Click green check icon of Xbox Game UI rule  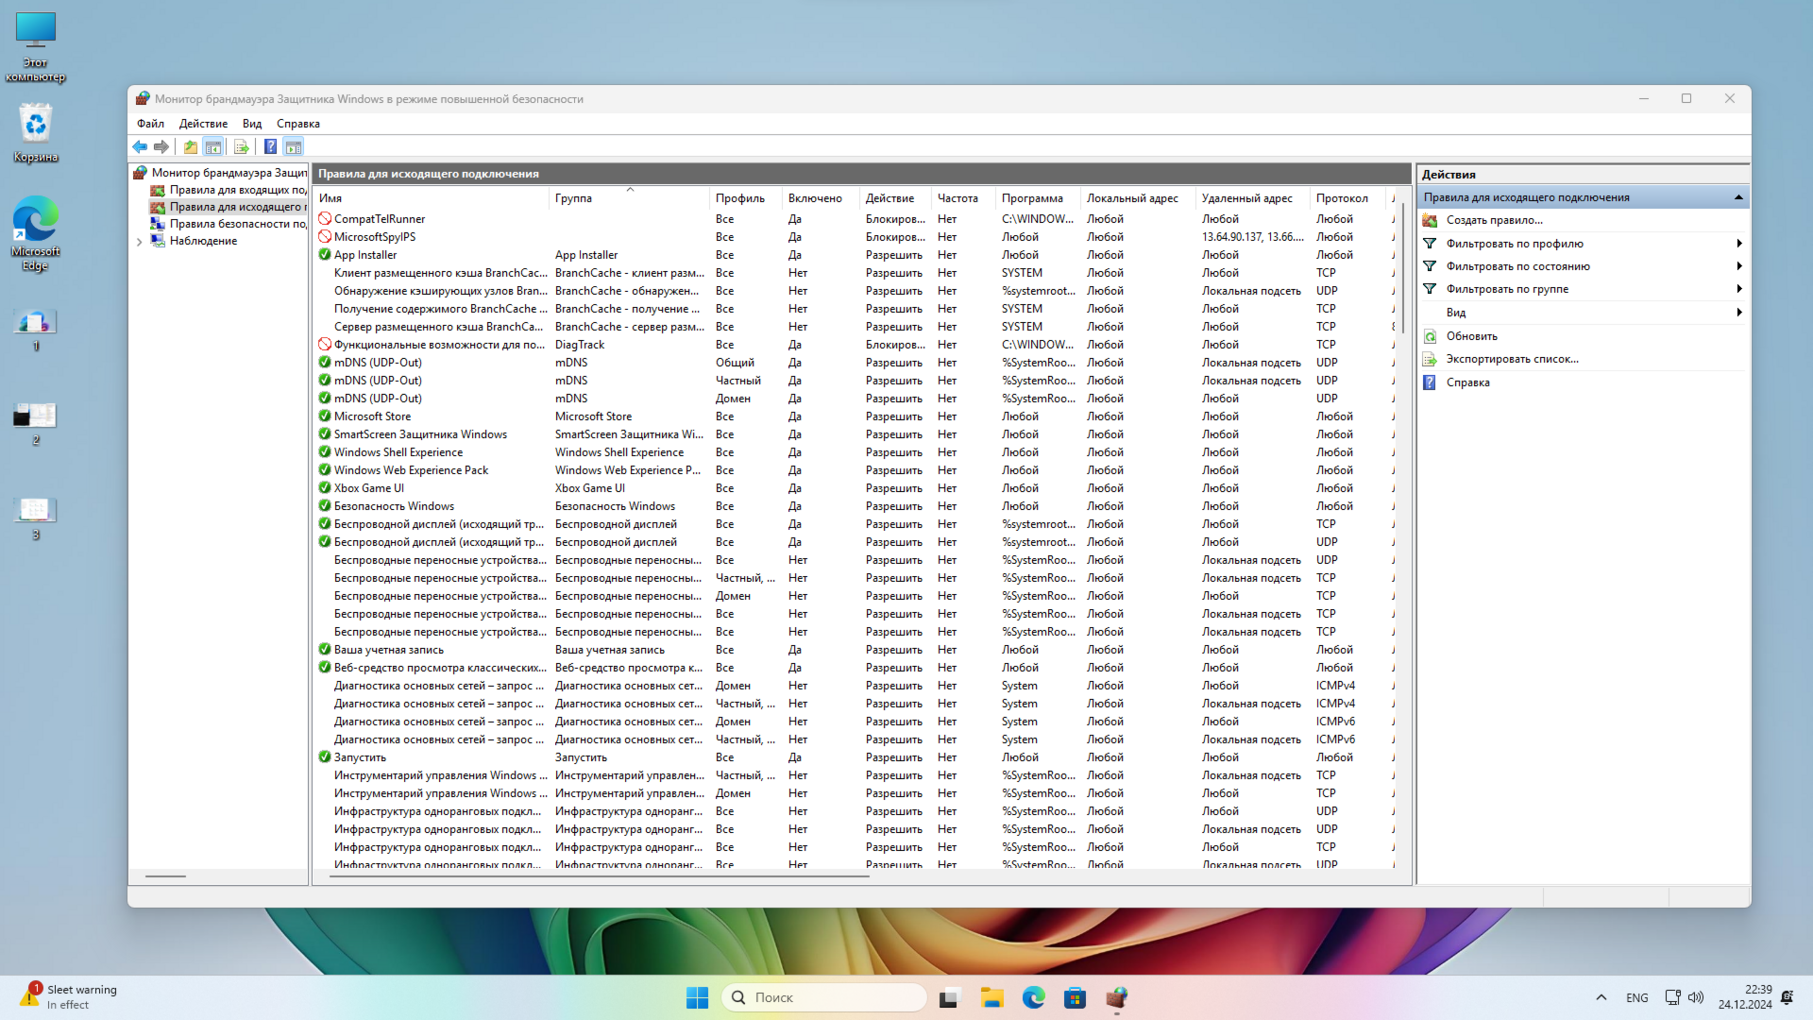pyautogui.click(x=324, y=488)
